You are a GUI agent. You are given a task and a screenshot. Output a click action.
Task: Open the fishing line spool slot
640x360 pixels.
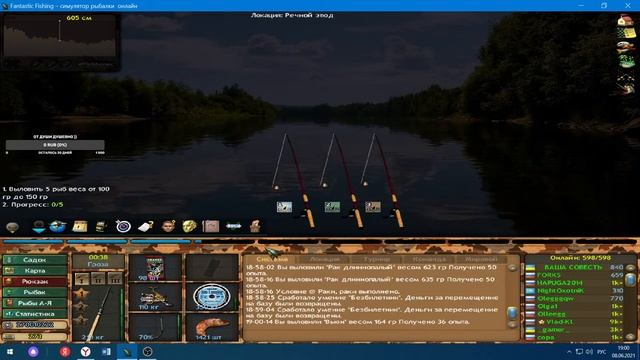211,297
